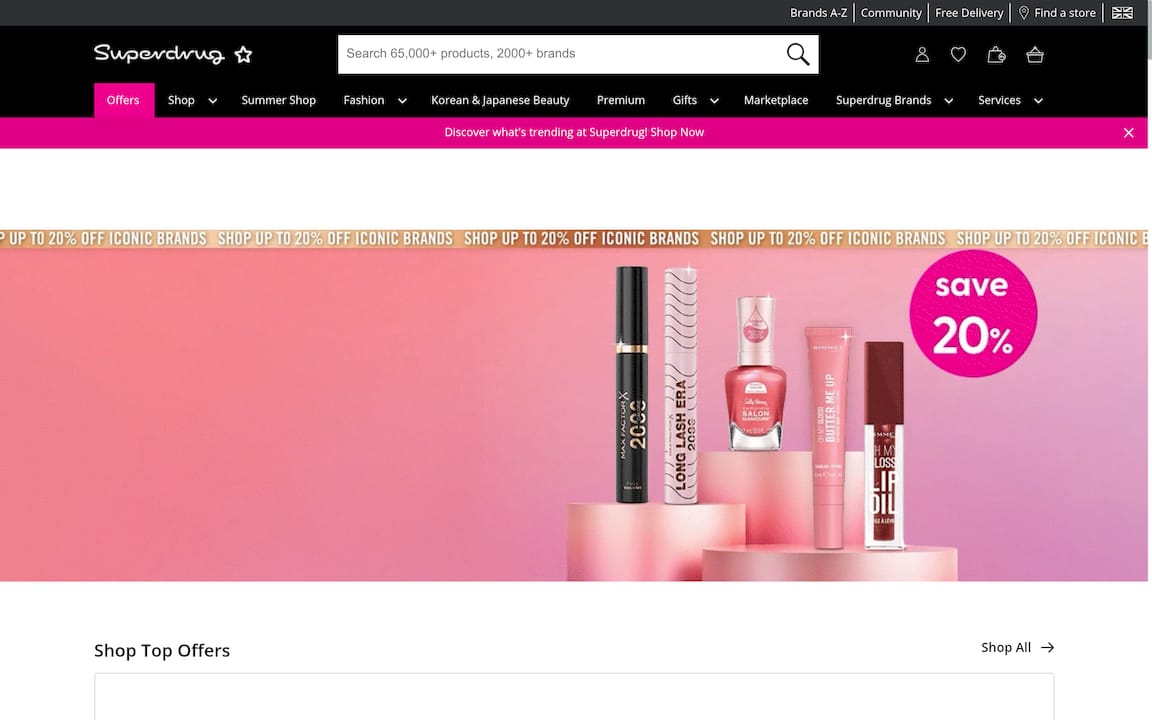Open the shopping basket icon

[1035, 54]
